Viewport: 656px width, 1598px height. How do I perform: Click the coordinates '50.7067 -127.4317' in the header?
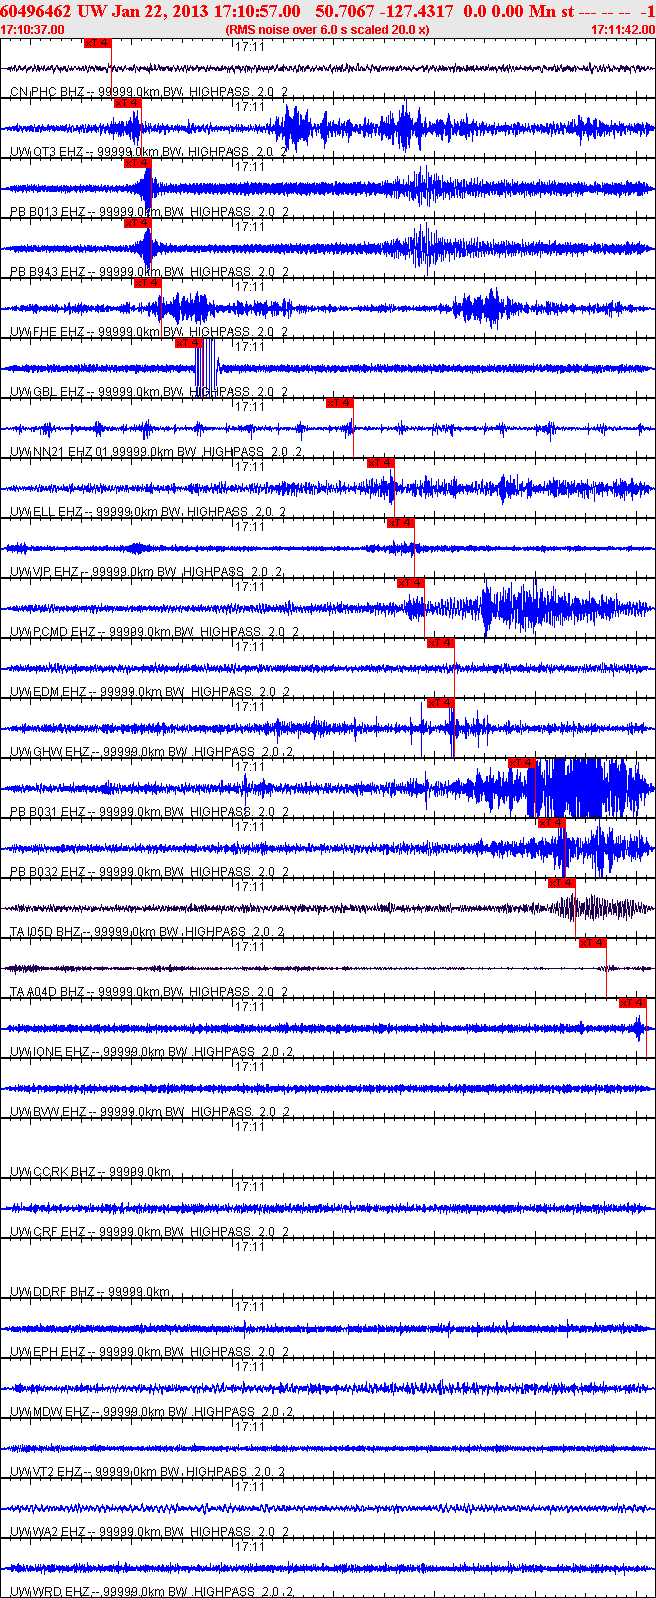(x=384, y=11)
